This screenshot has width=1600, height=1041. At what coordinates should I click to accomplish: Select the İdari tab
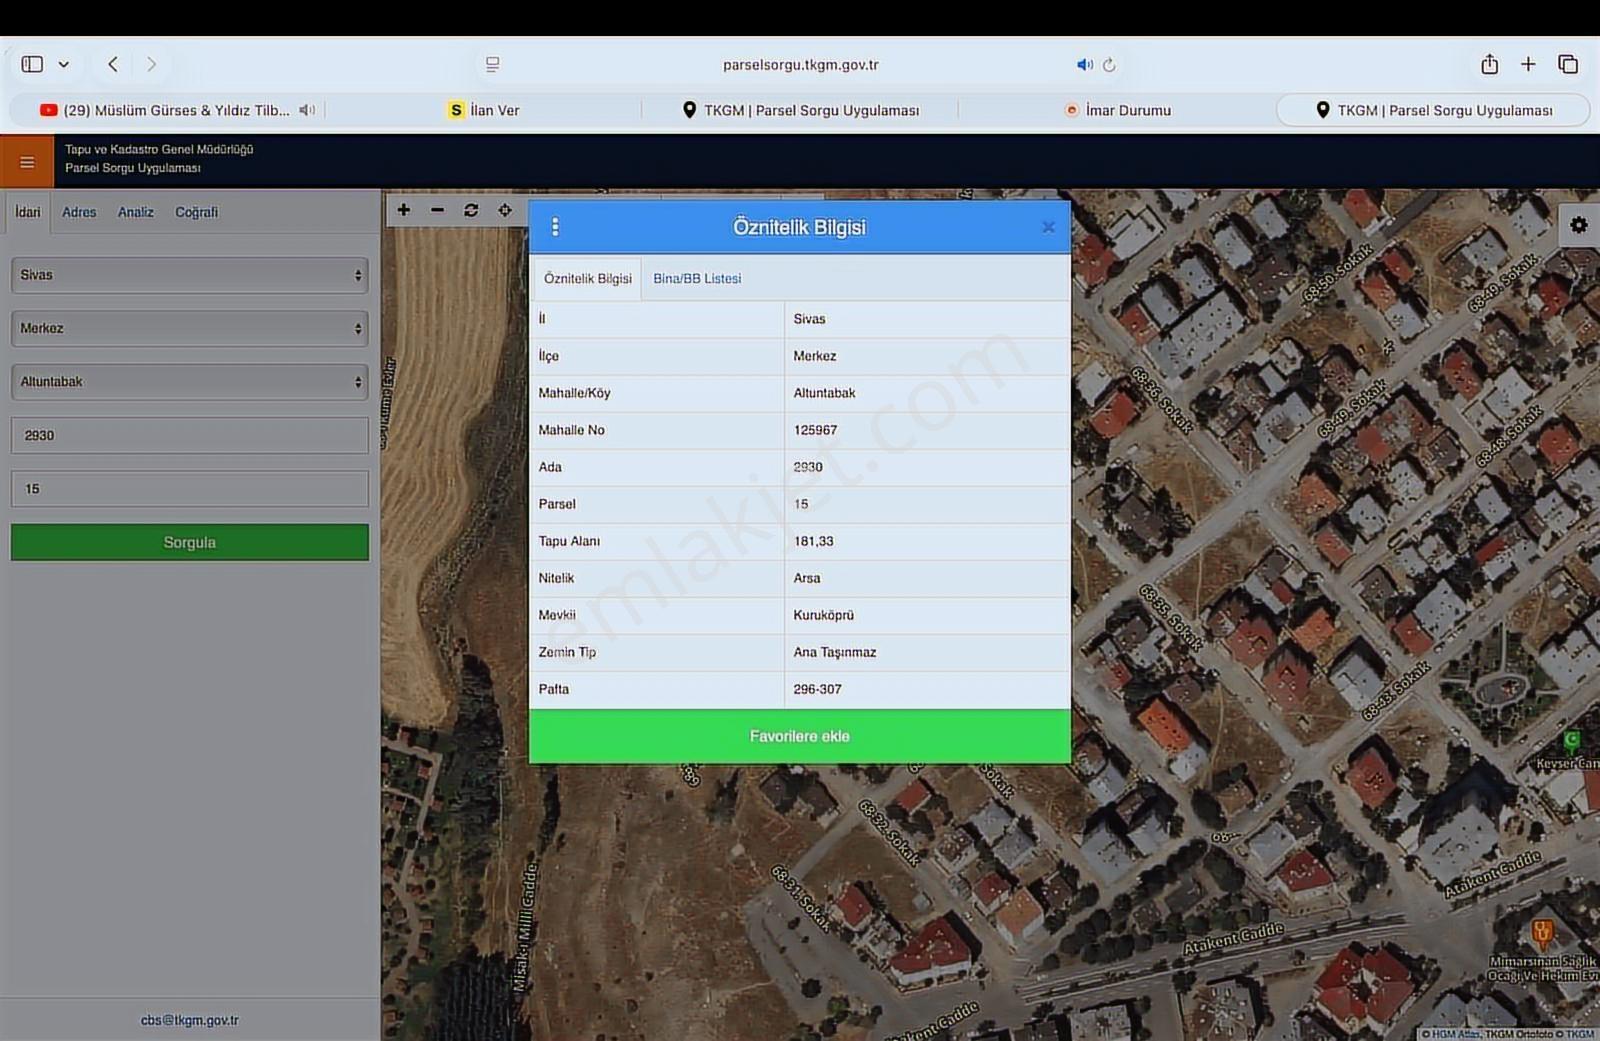coord(28,212)
